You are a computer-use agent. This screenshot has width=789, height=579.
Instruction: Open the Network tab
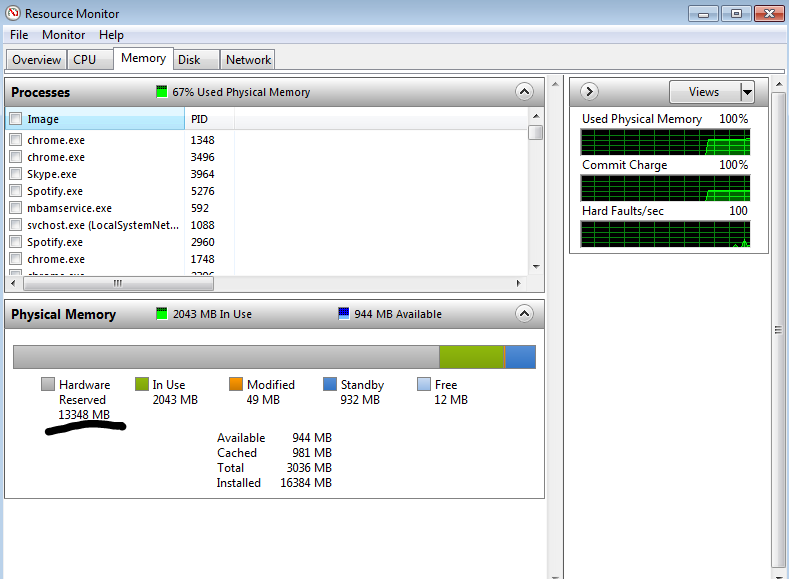[x=248, y=60]
